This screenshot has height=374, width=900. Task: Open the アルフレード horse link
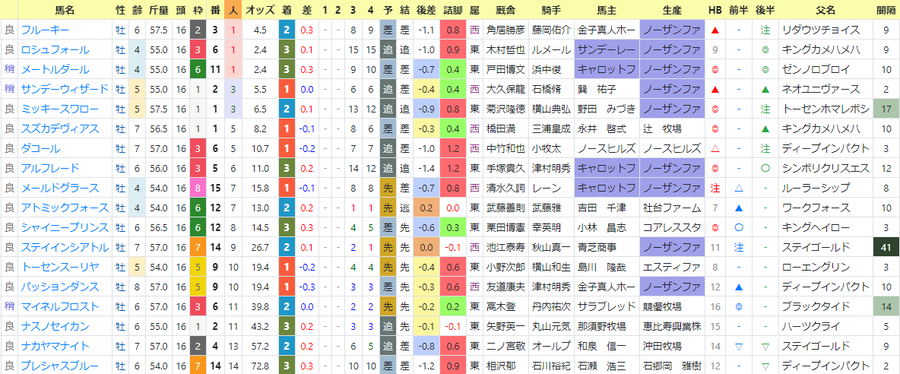(50, 168)
